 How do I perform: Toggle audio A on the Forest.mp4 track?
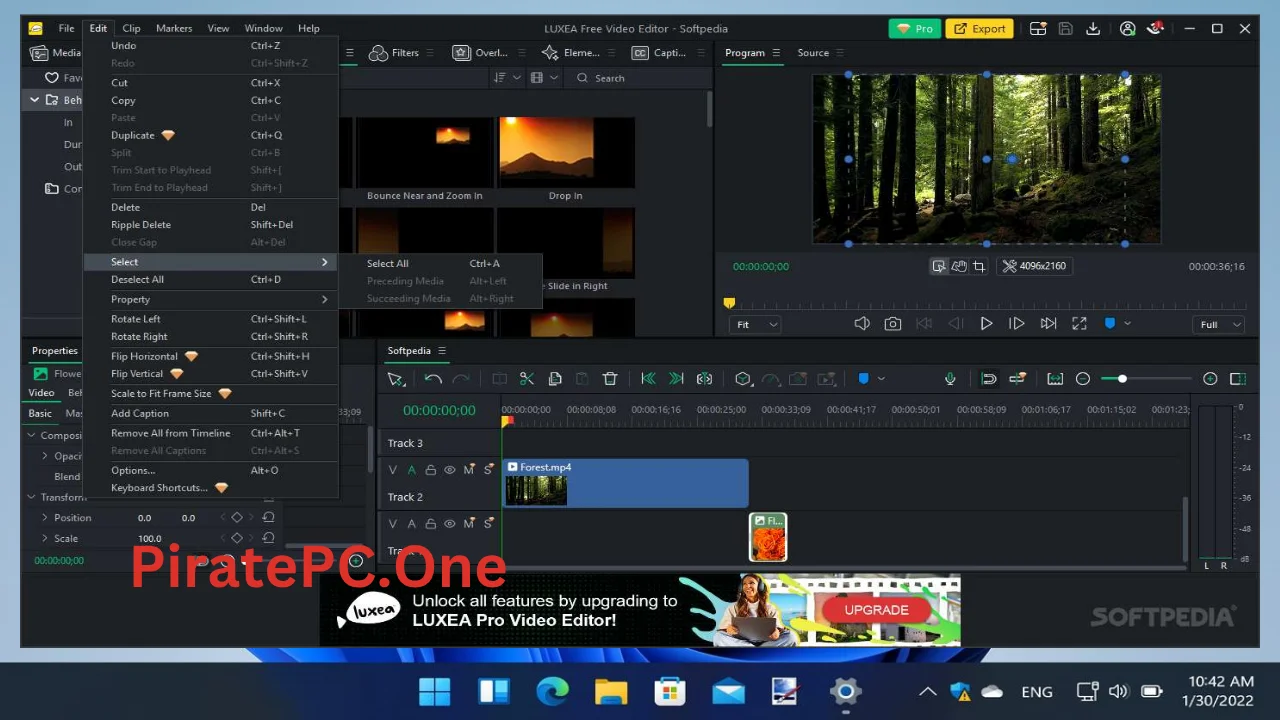click(x=411, y=470)
